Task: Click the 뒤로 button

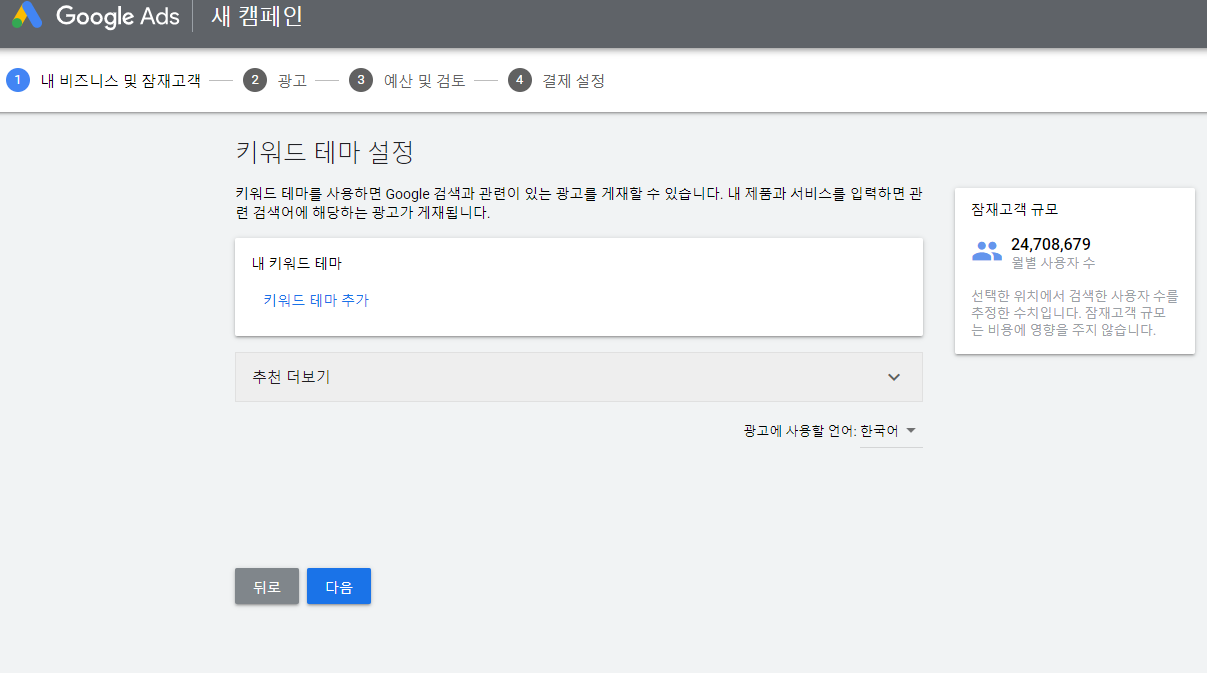Action: coord(267,587)
